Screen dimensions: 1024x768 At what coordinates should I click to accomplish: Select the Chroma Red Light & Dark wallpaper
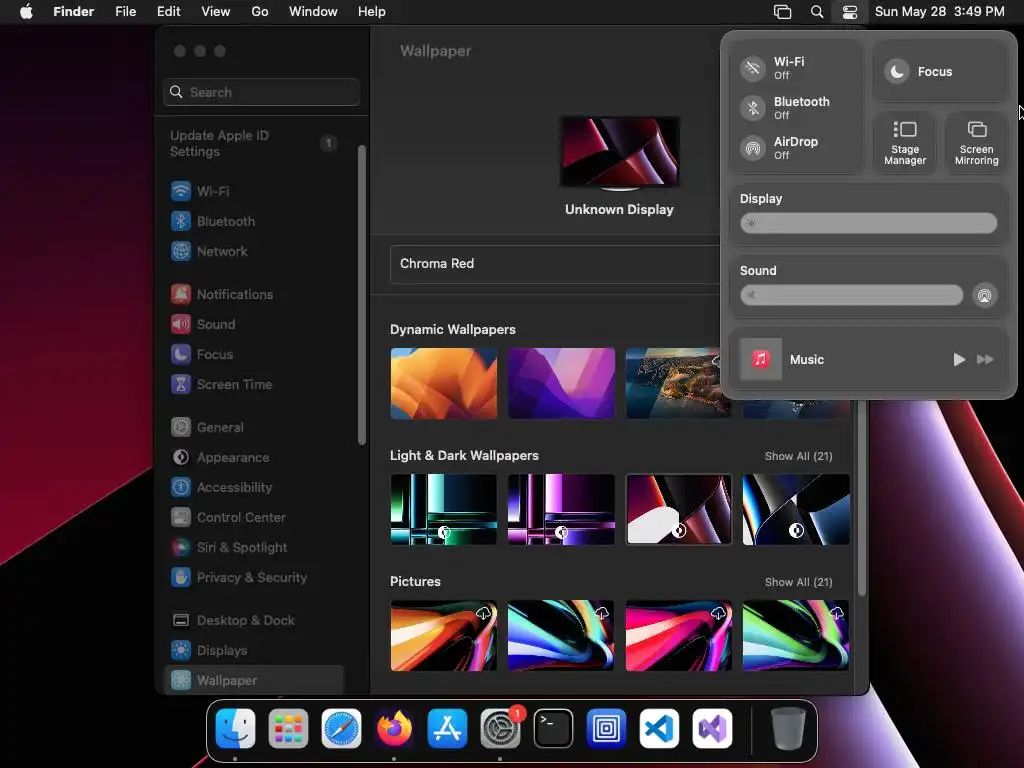(x=679, y=509)
